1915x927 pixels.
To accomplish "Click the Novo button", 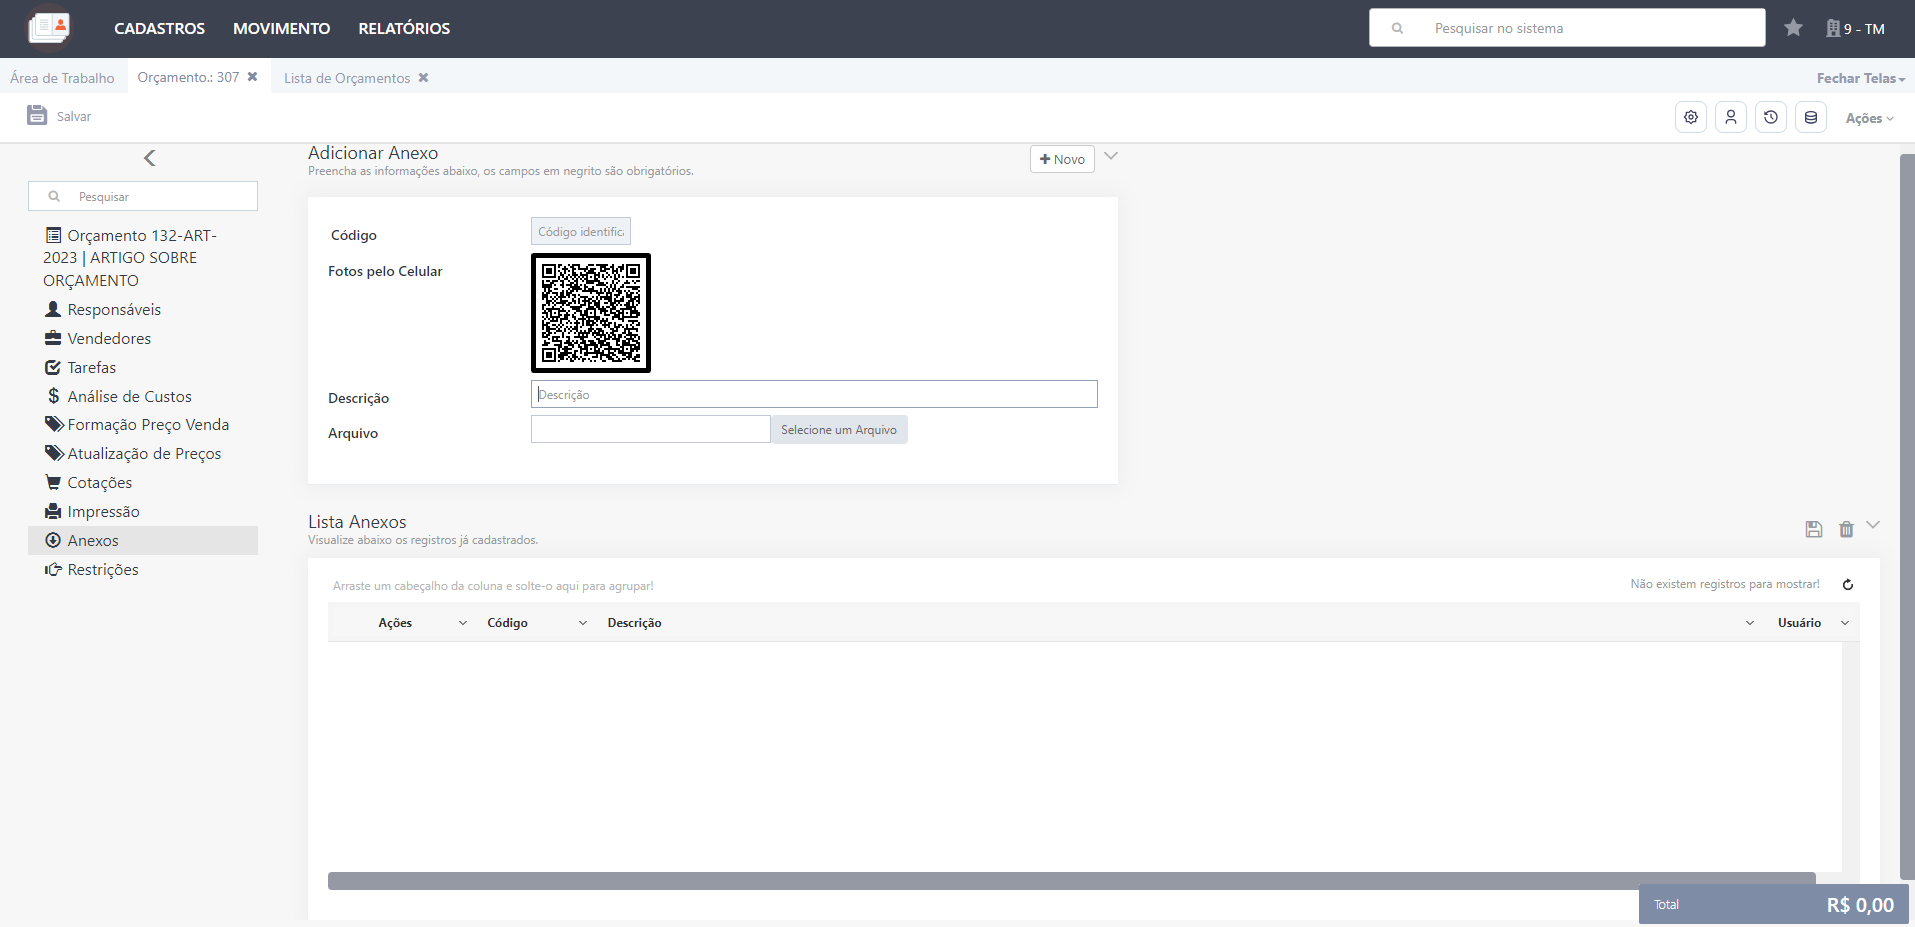I will pyautogui.click(x=1062, y=159).
